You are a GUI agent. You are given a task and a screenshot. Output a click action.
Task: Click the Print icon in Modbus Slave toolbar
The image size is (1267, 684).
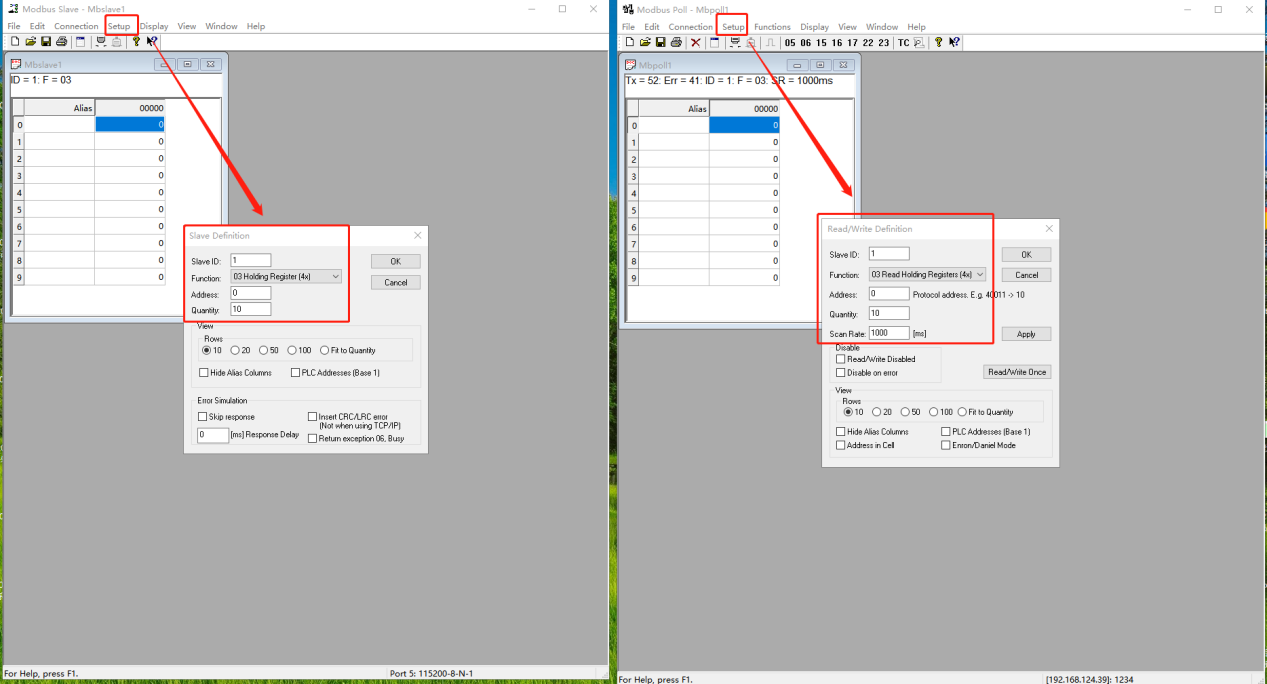61,42
